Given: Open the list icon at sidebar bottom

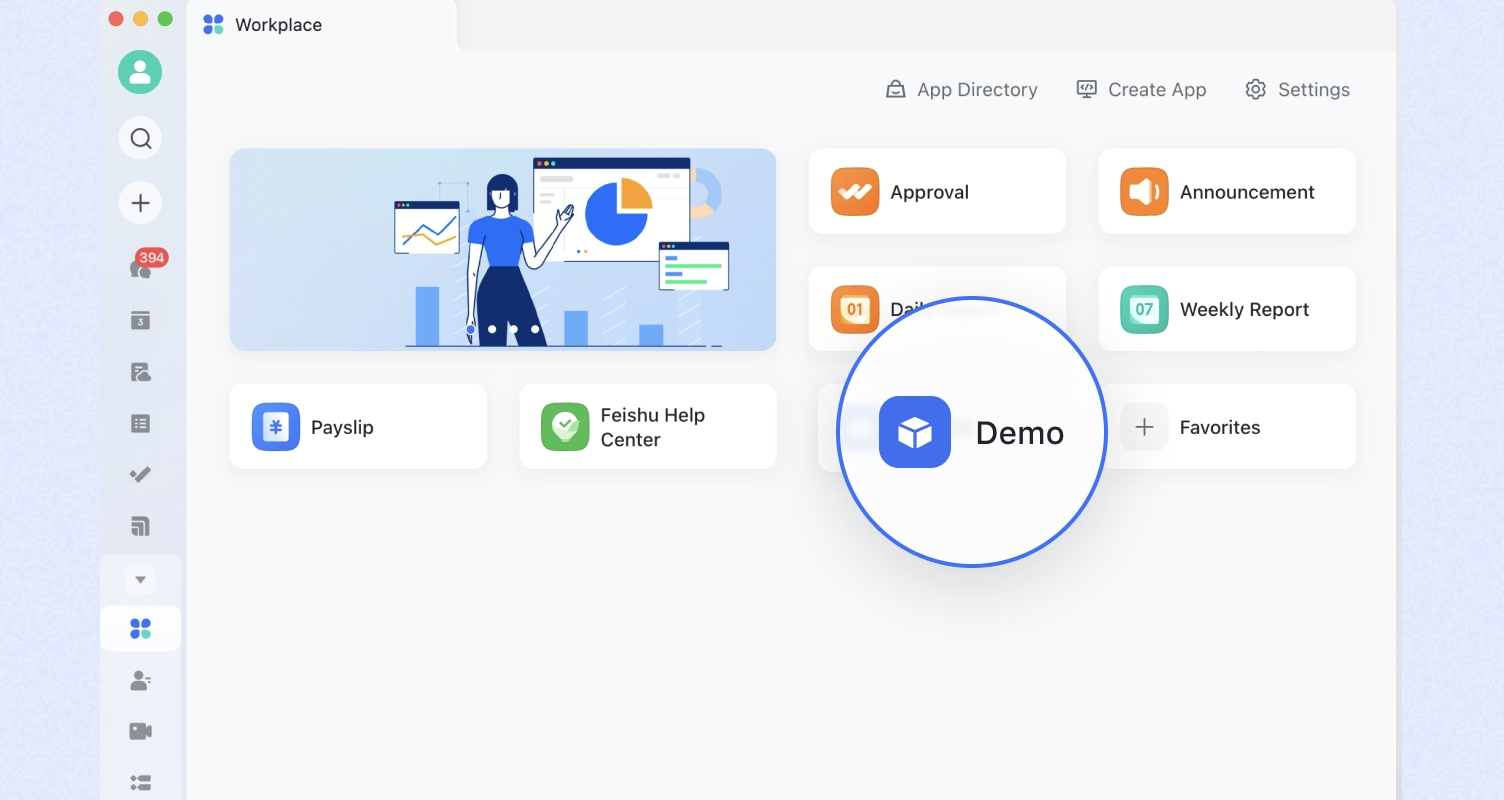Looking at the screenshot, I should [140, 782].
